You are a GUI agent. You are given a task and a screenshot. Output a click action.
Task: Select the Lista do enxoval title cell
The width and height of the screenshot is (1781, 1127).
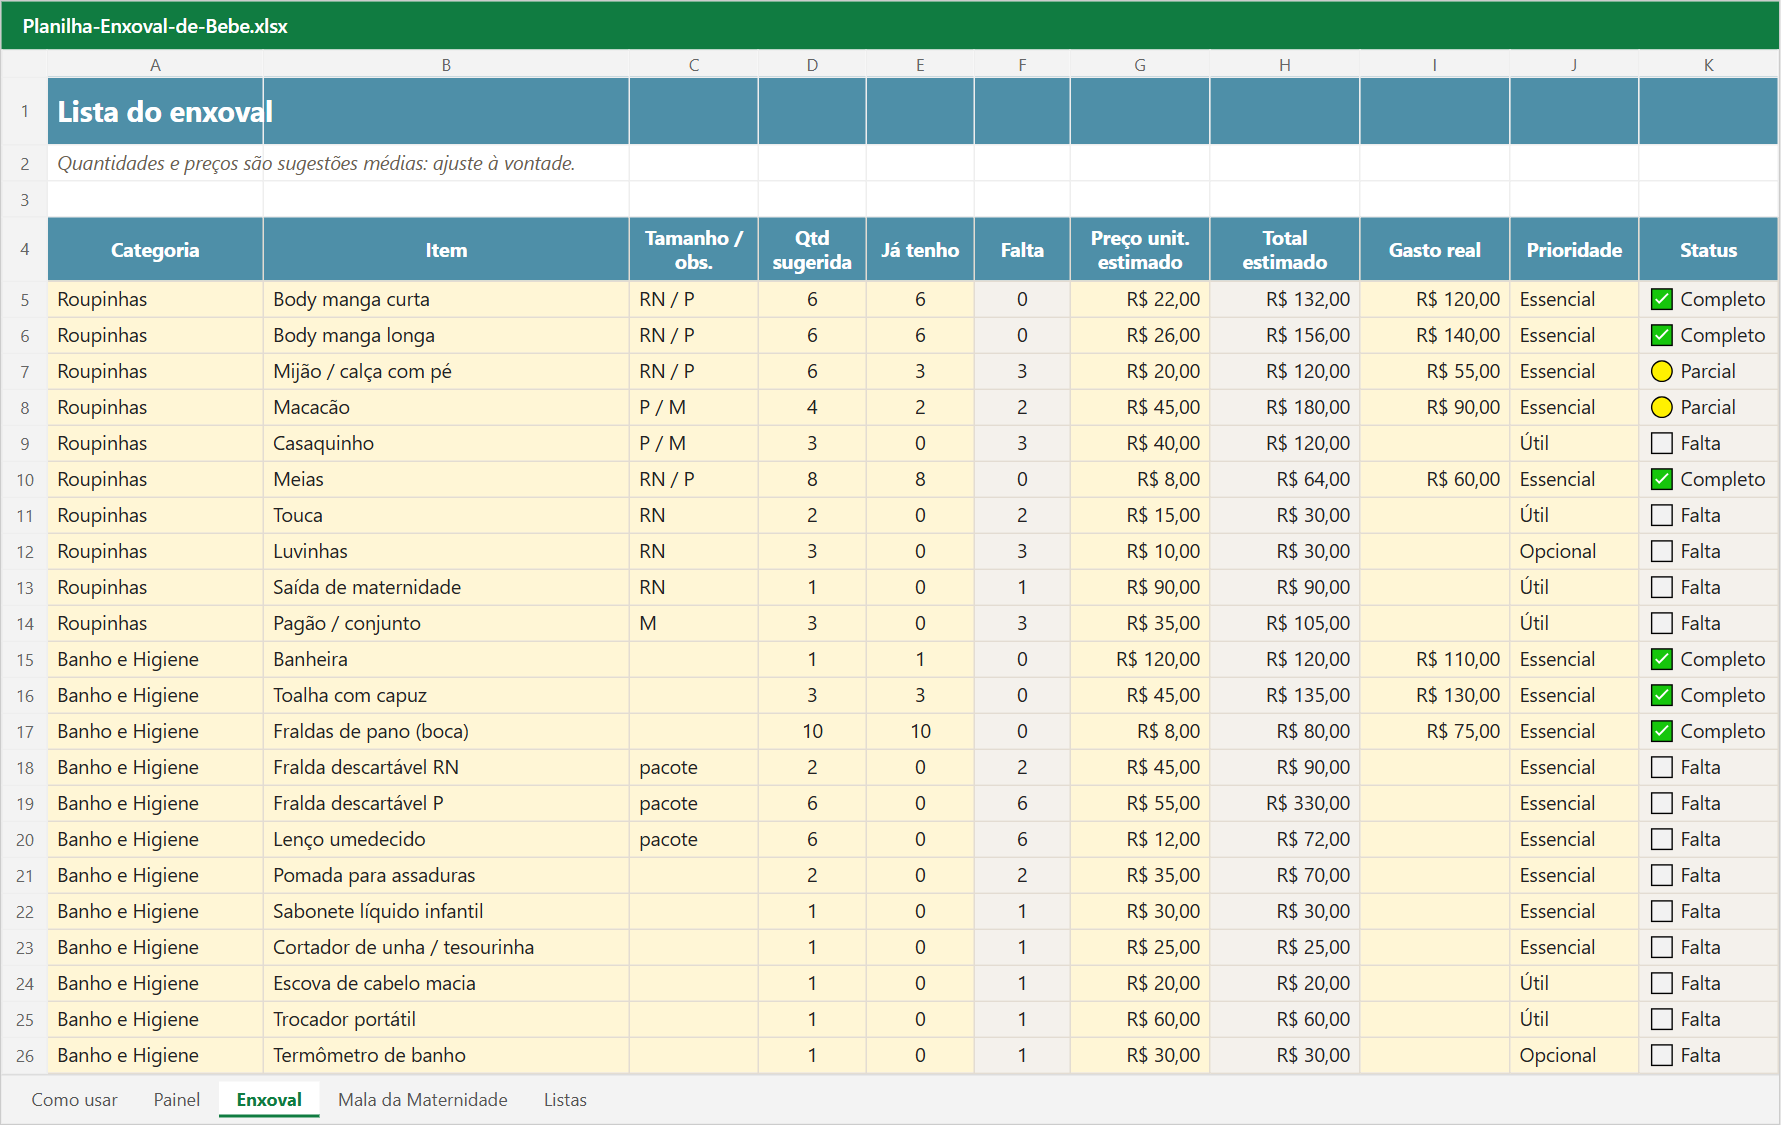tap(155, 111)
